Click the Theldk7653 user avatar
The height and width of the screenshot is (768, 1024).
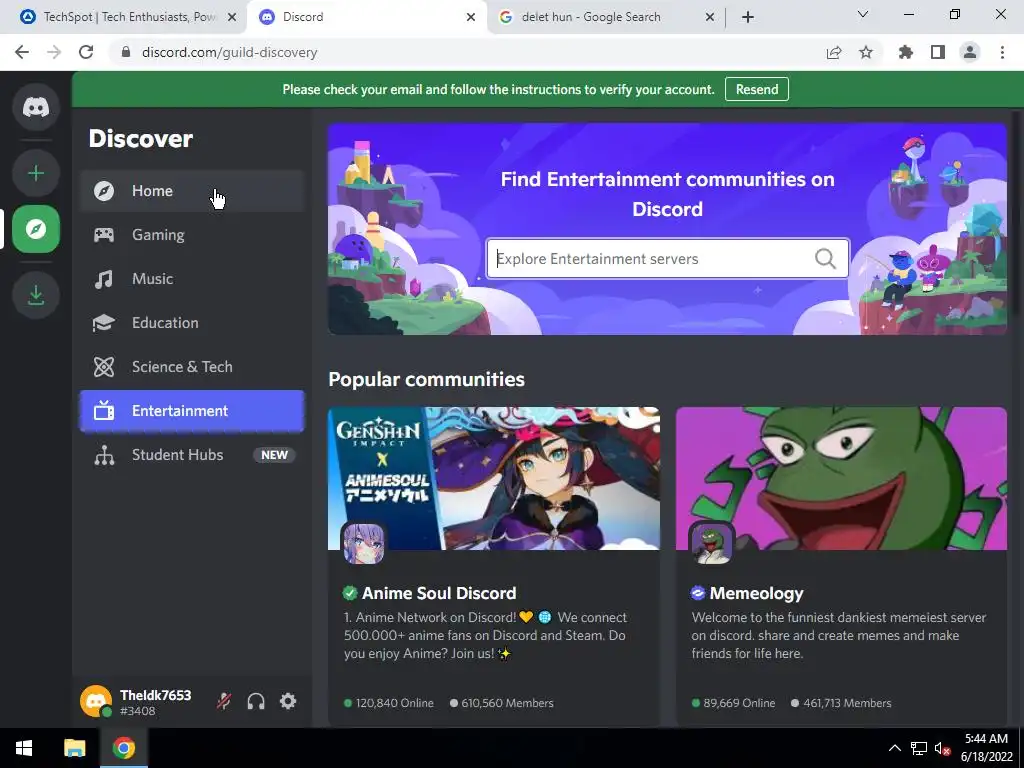click(96, 701)
